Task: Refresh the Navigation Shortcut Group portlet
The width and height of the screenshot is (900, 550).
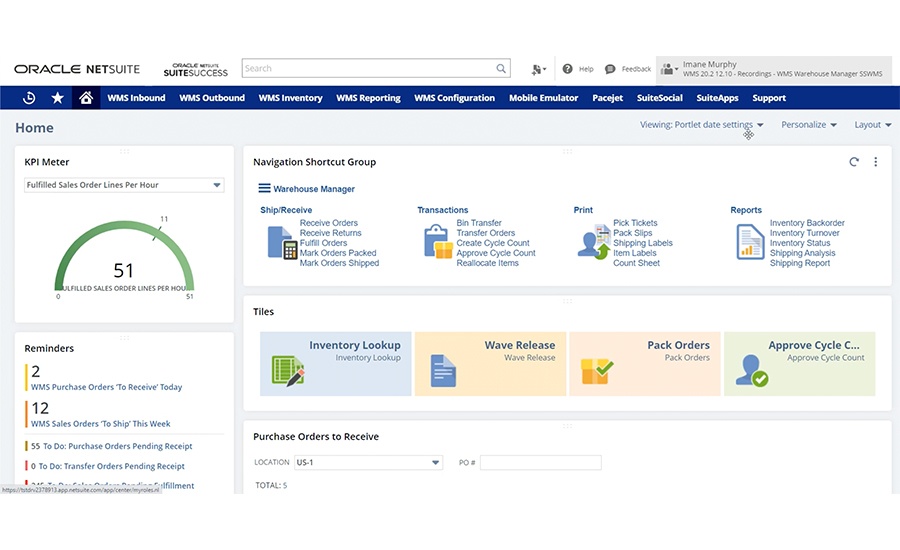Action: 854,162
